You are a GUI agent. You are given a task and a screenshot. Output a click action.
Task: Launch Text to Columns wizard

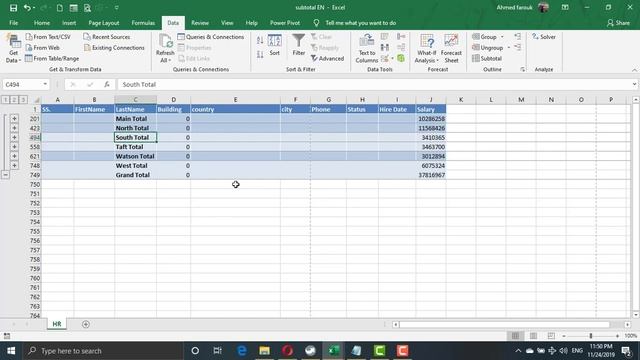coord(367,49)
